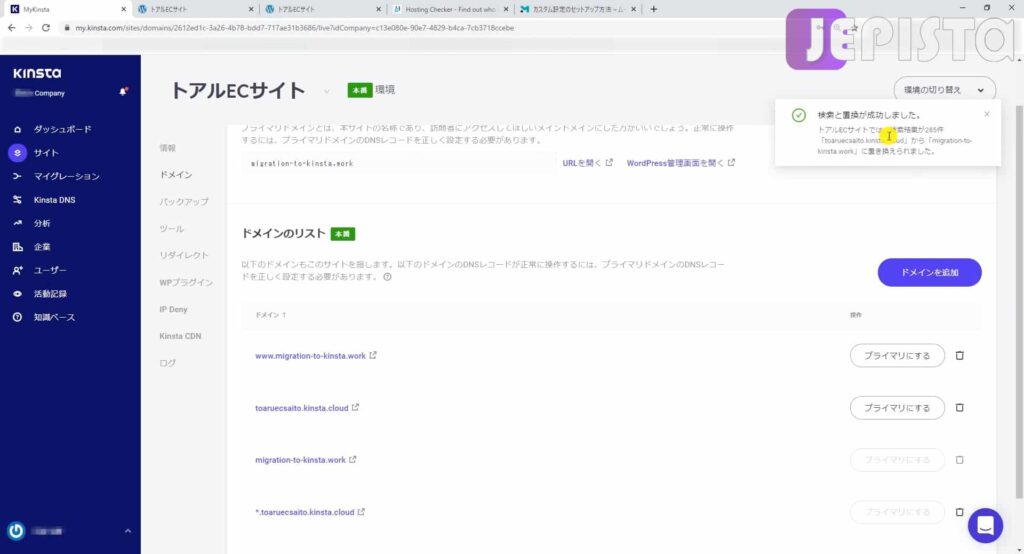Open the chat support widget

(x=985, y=526)
